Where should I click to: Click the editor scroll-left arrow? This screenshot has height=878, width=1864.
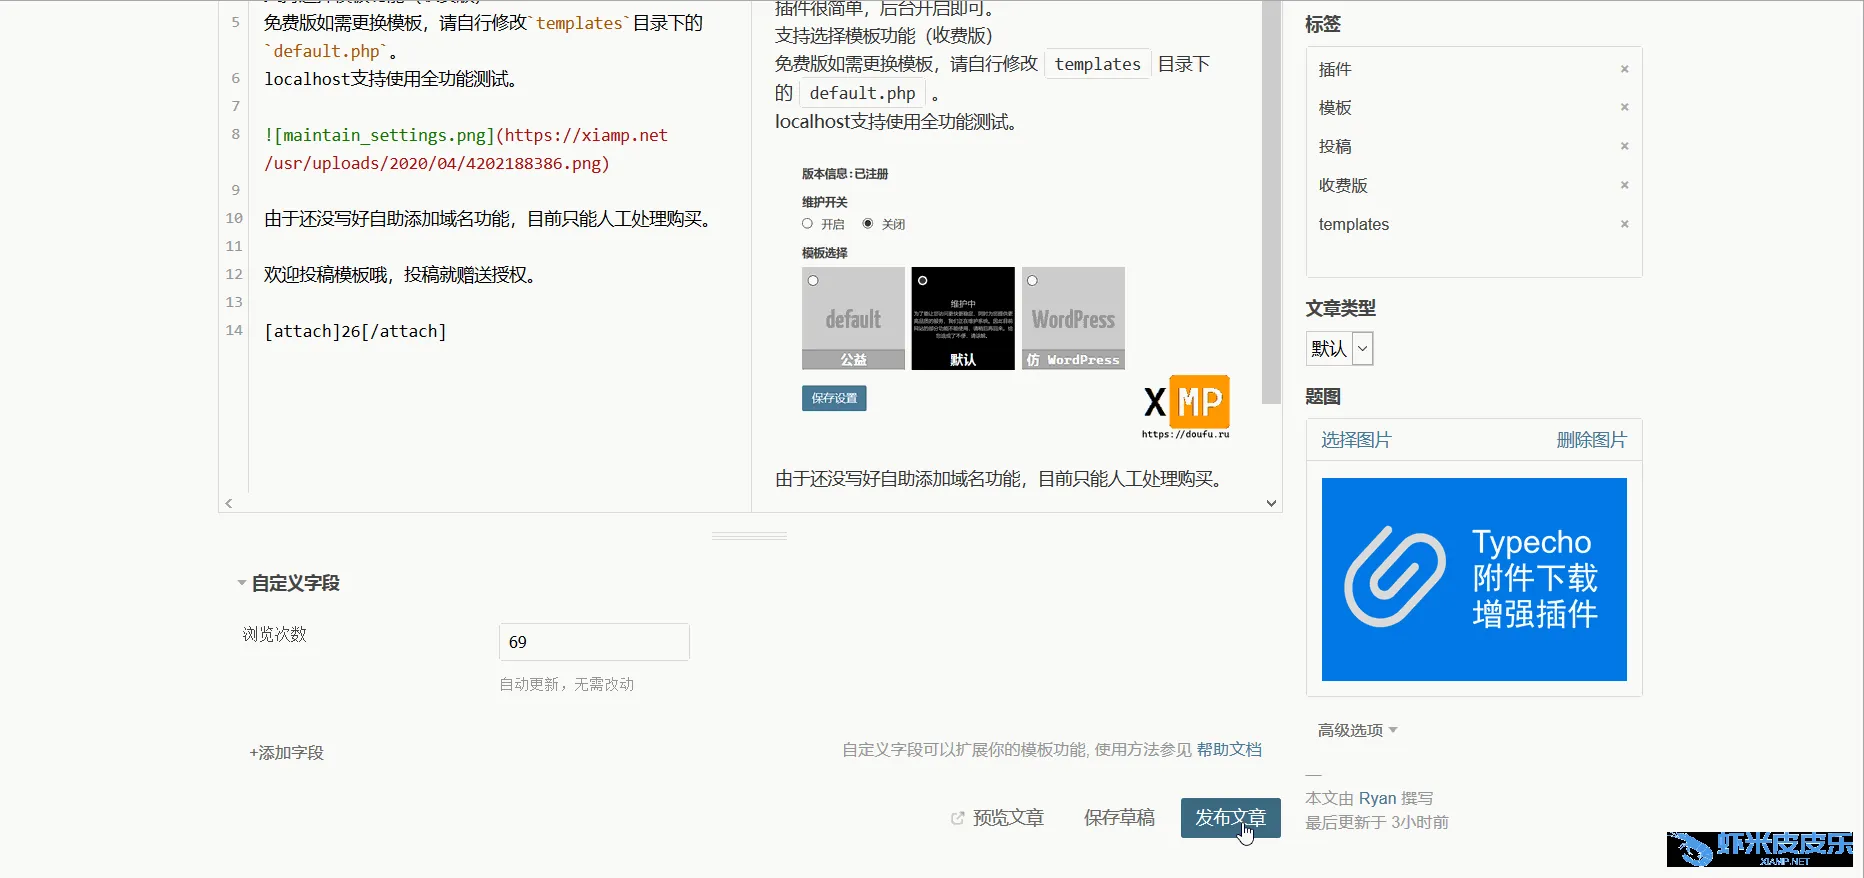(x=229, y=503)
